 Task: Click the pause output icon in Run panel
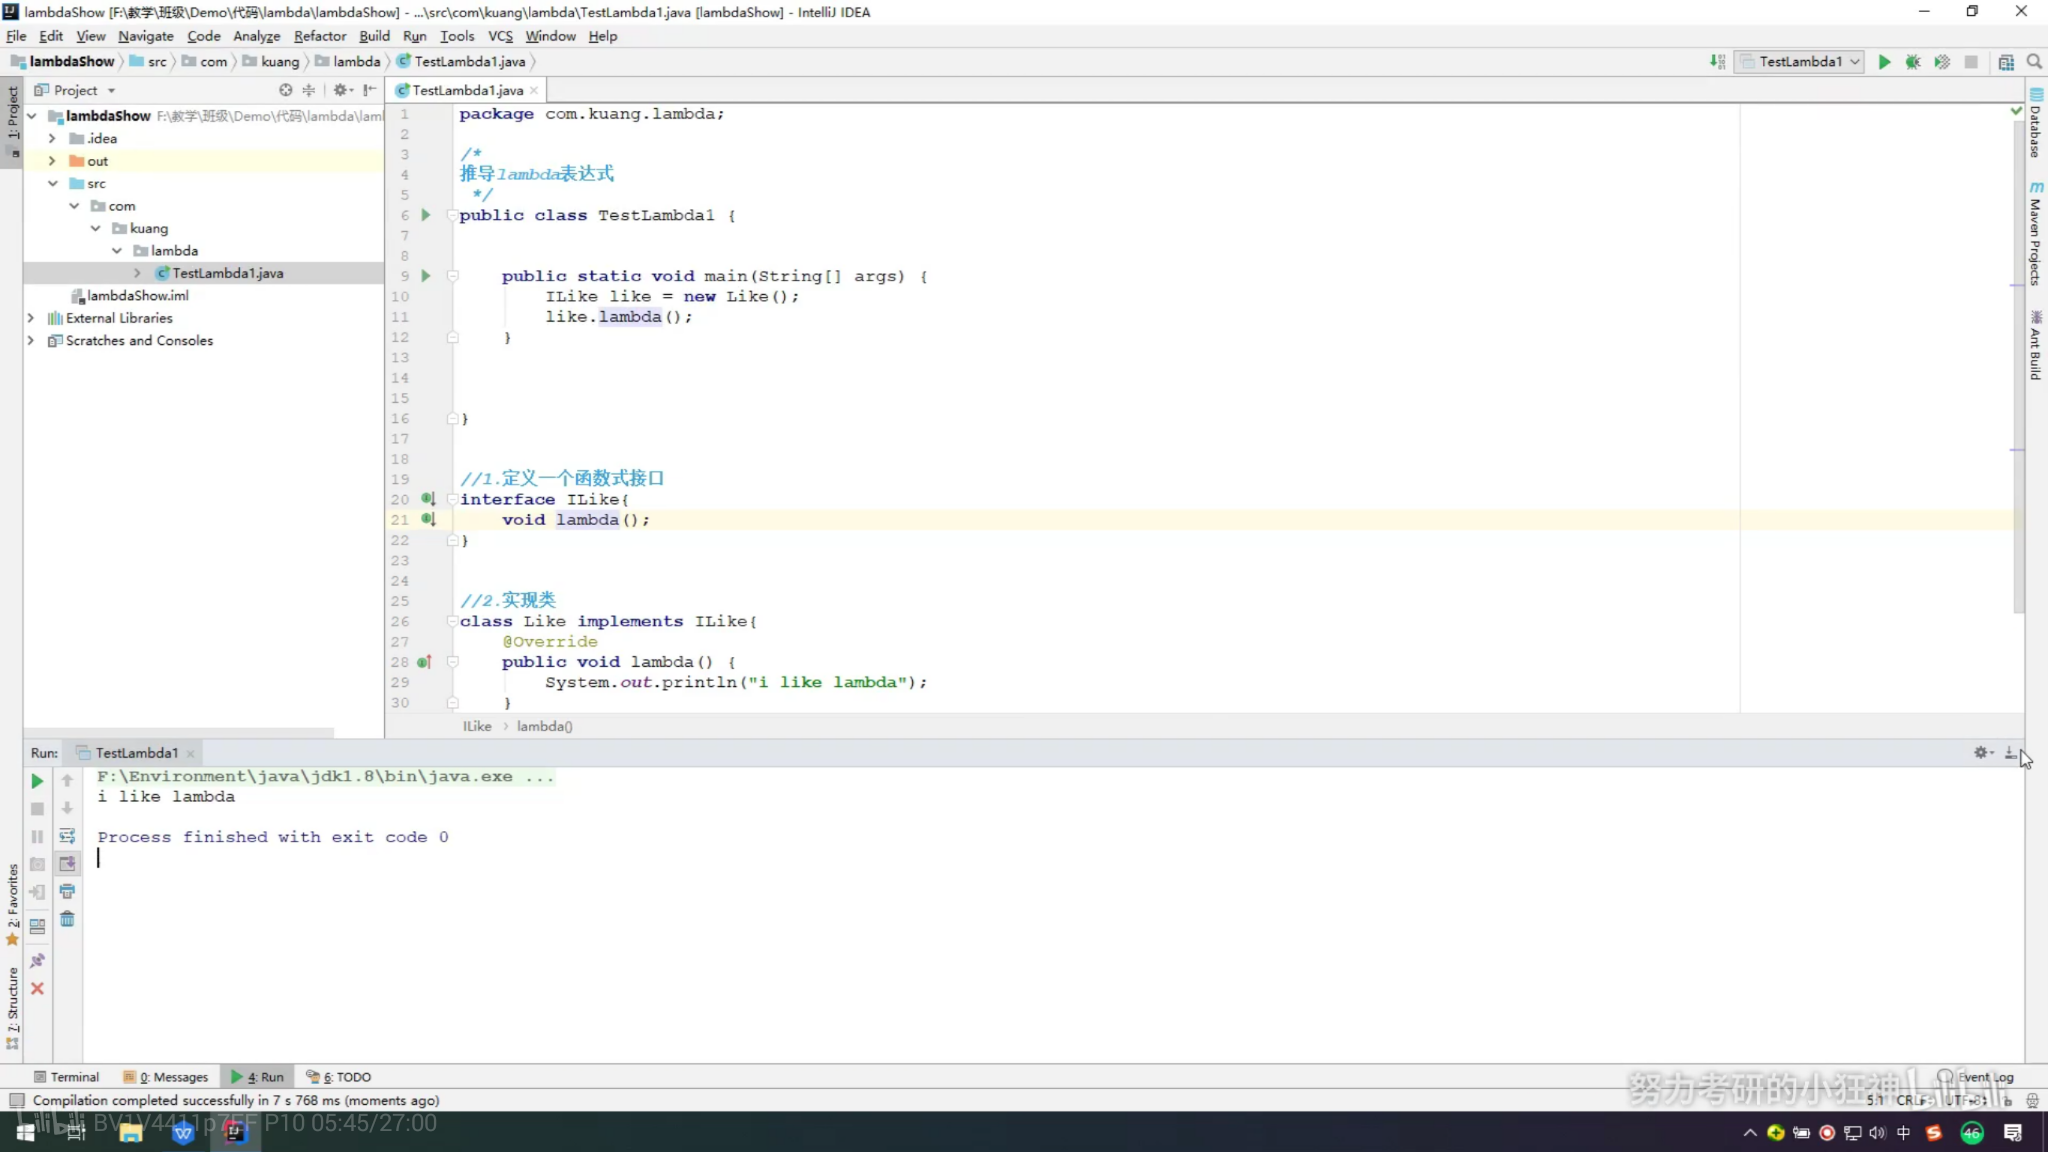(x=37, y=836)
